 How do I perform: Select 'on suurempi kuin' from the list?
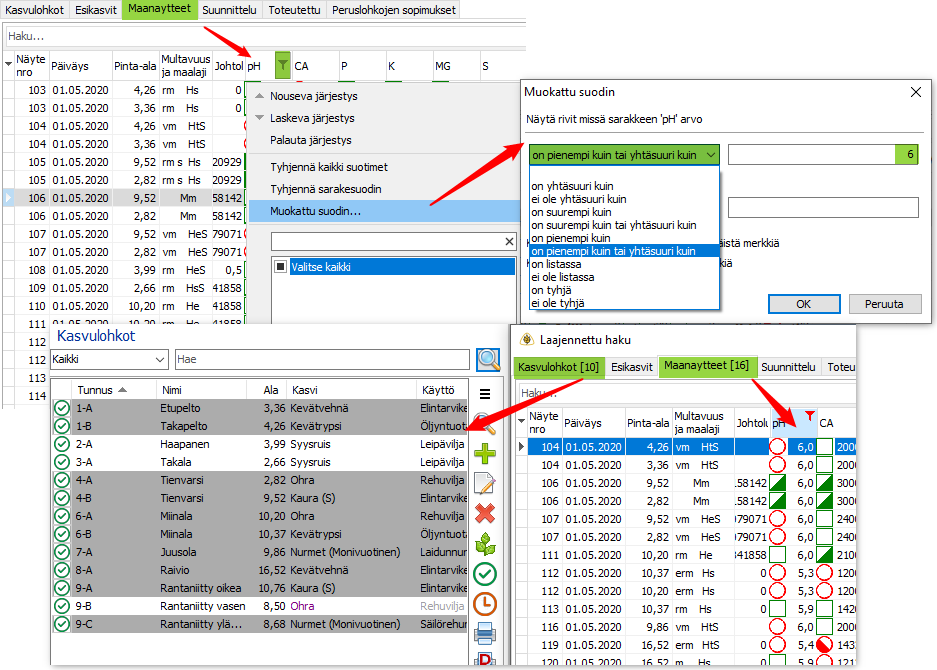click(571, 212)
